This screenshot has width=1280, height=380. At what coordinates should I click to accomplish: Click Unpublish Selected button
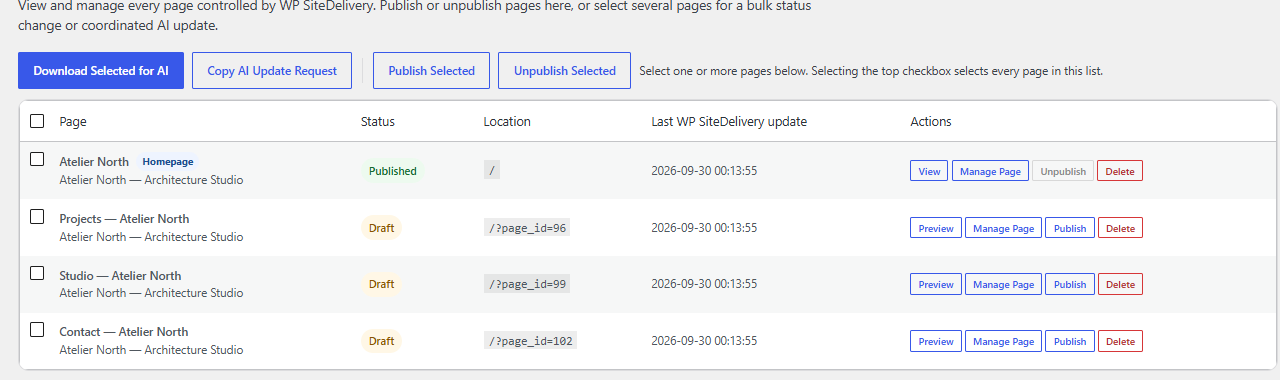tap(564, 71)
